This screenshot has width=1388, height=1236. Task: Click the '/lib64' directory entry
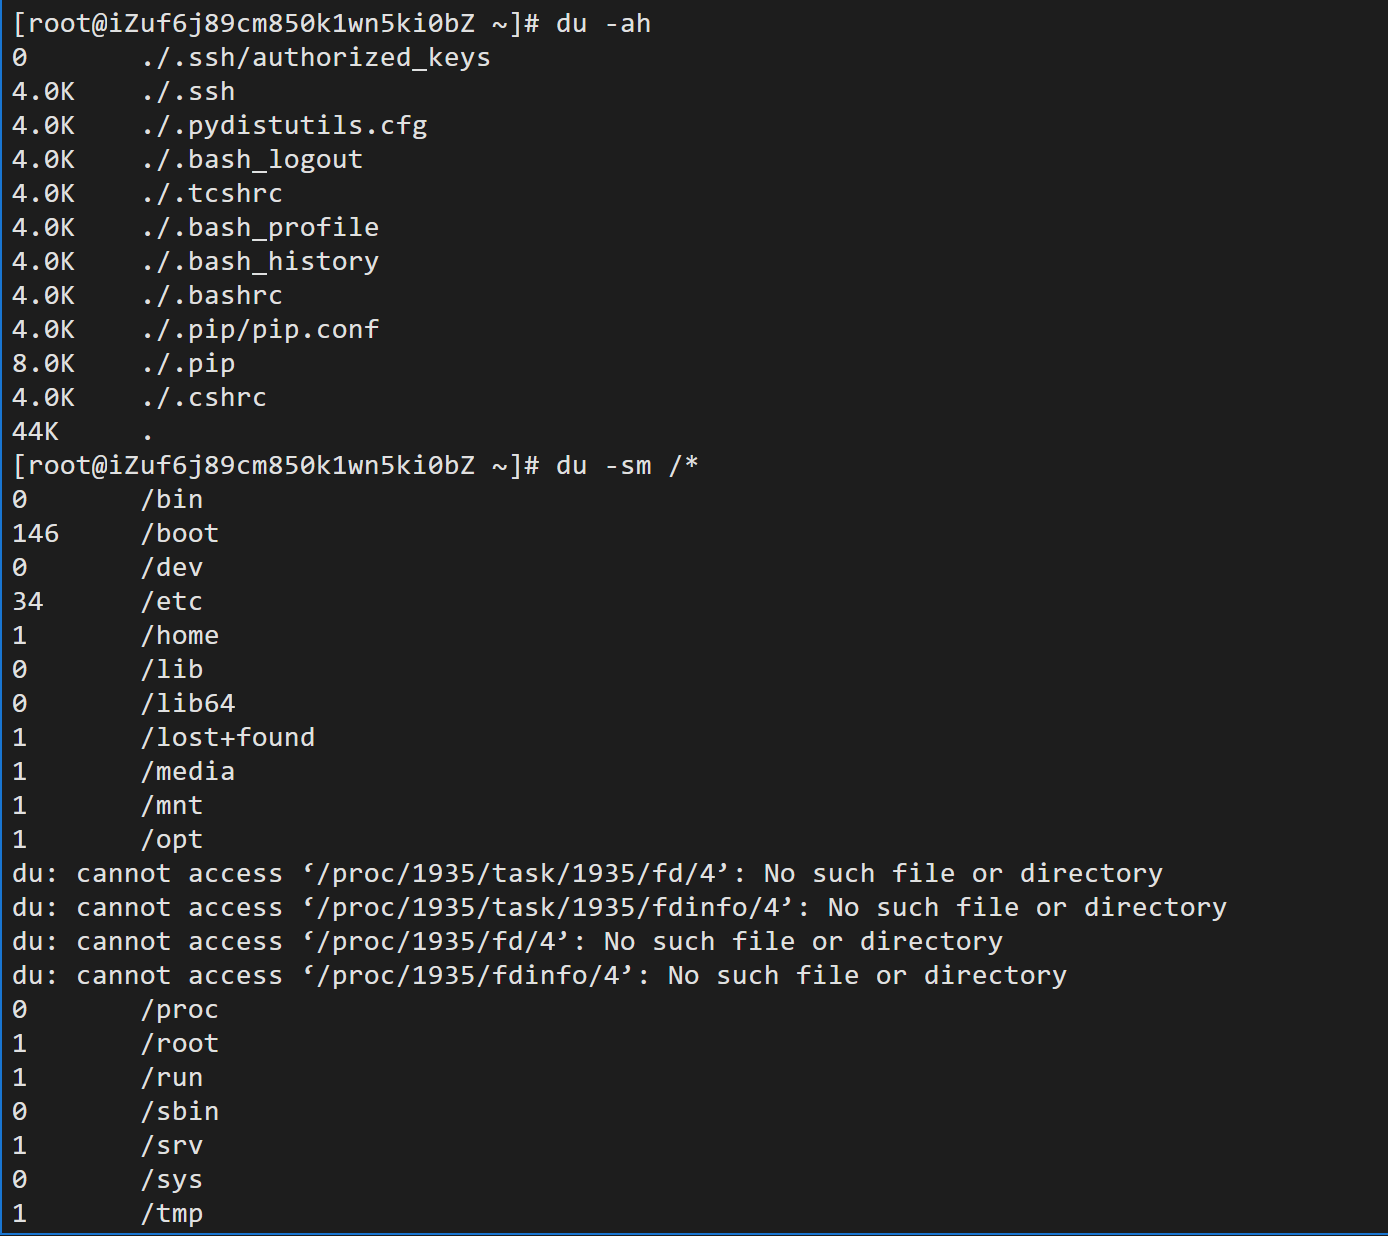(187, 704)
